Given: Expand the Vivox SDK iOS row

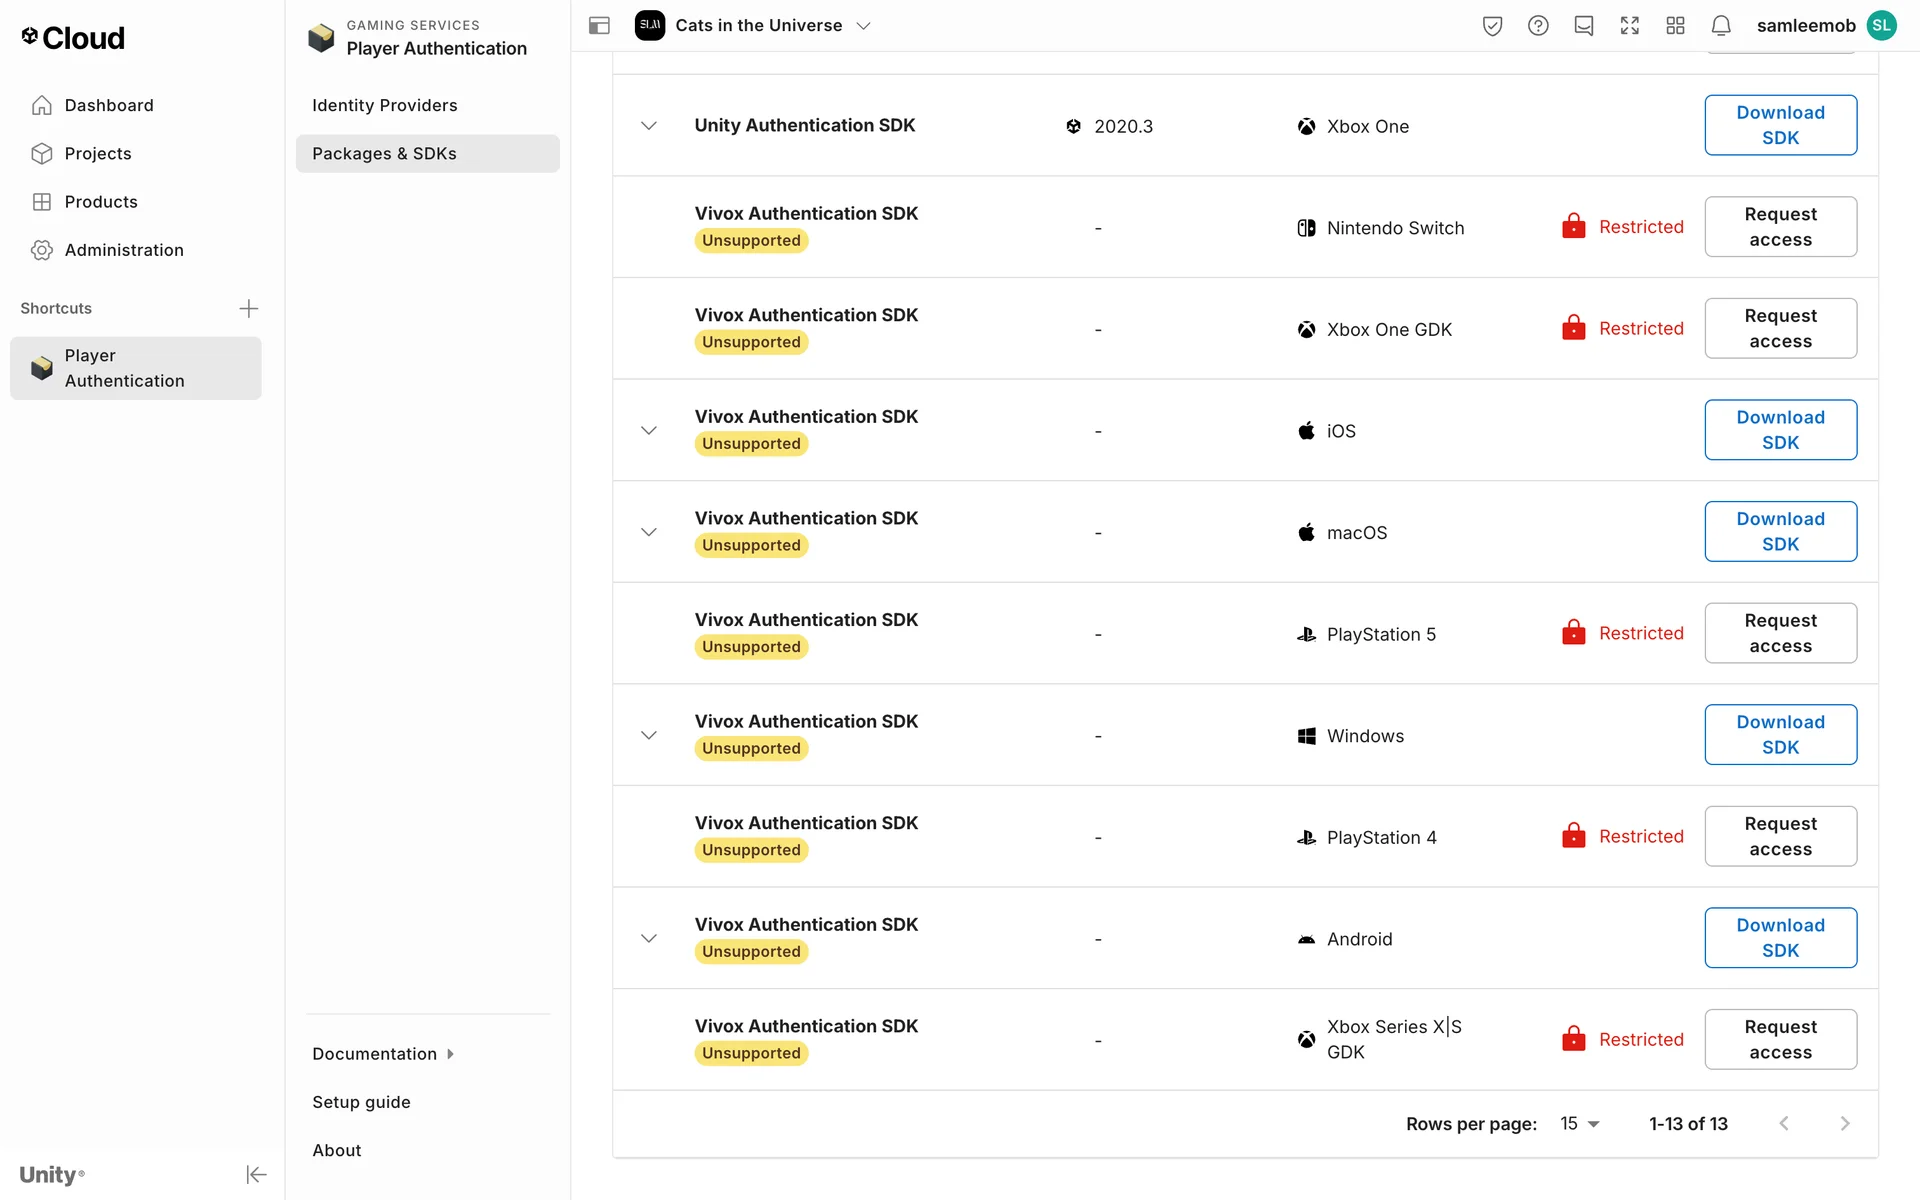Looking at the screenshot, I should (649, 431).
